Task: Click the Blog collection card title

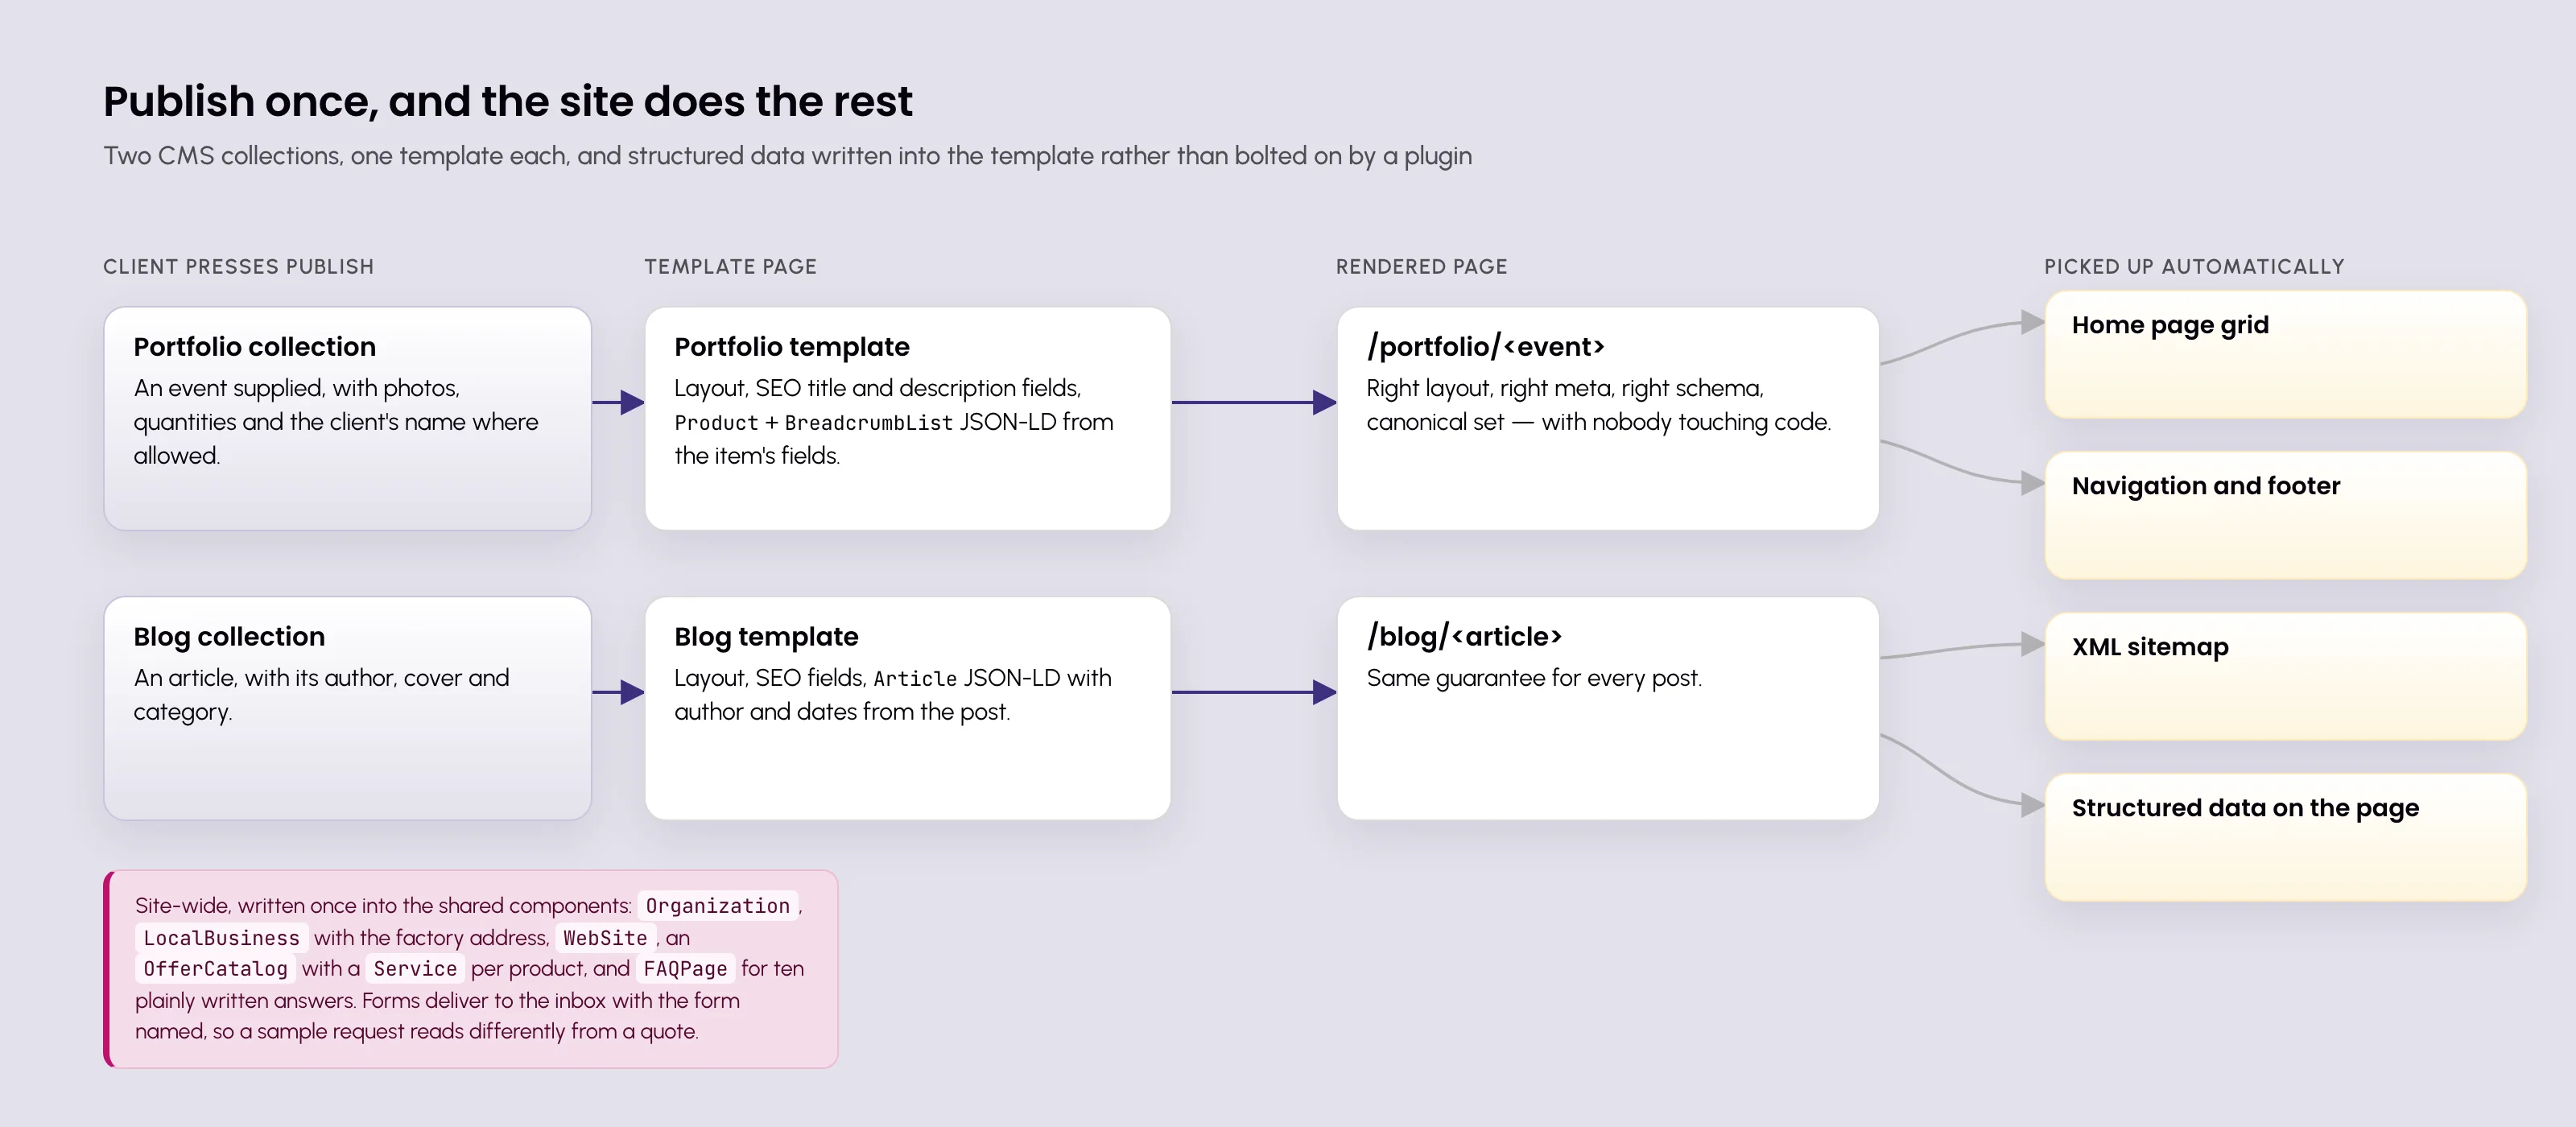Action: coord(229,637)
